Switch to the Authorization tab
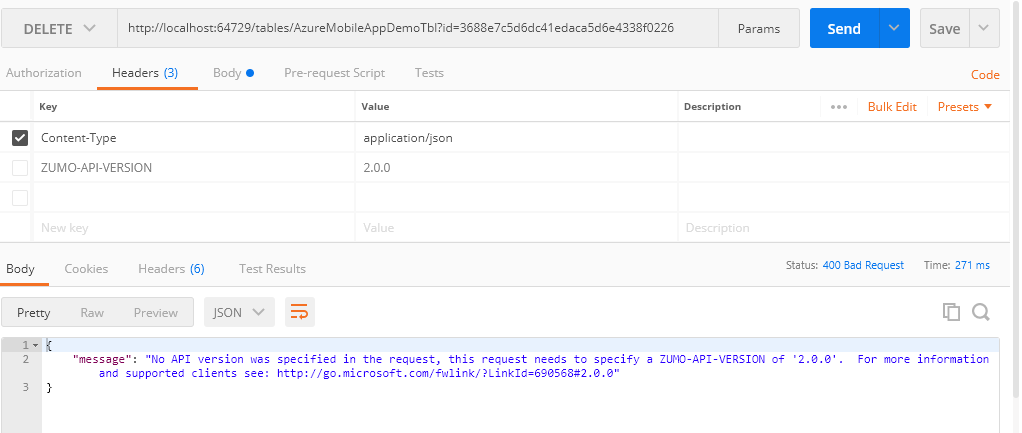Screen dimensions: 1022x433 pyautogui.click(x=44, y=73)
